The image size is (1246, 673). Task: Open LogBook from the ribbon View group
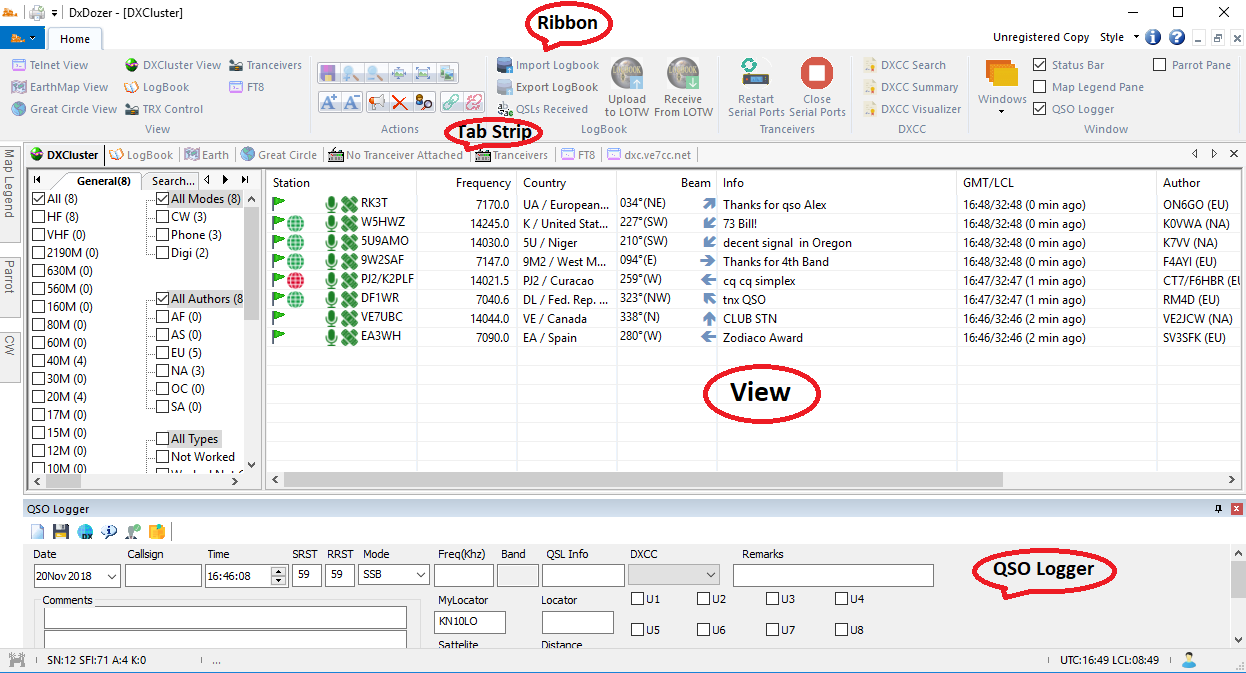click(157, 87)
